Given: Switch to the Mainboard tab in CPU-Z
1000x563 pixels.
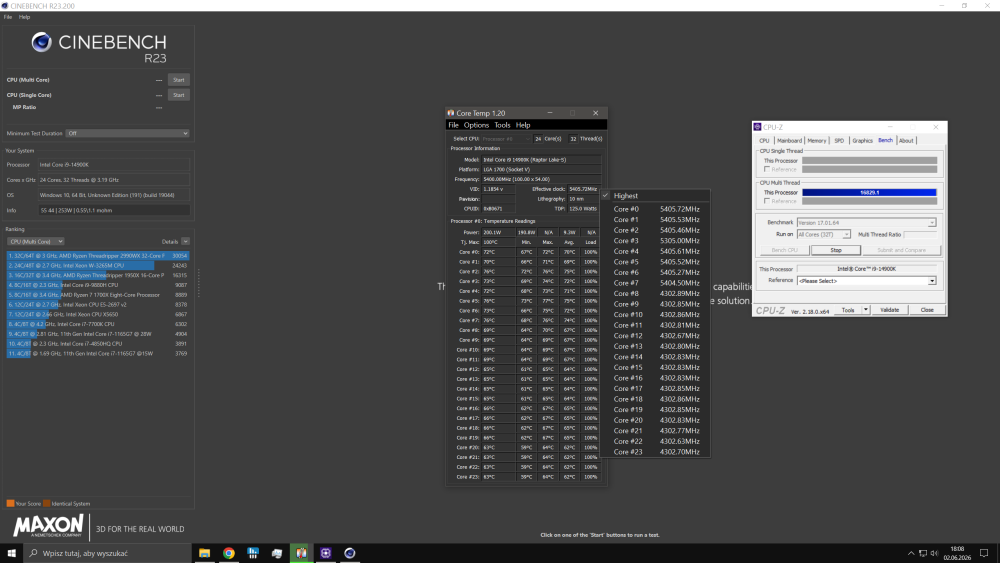Looking at the screenshot, I should point(789,140).
